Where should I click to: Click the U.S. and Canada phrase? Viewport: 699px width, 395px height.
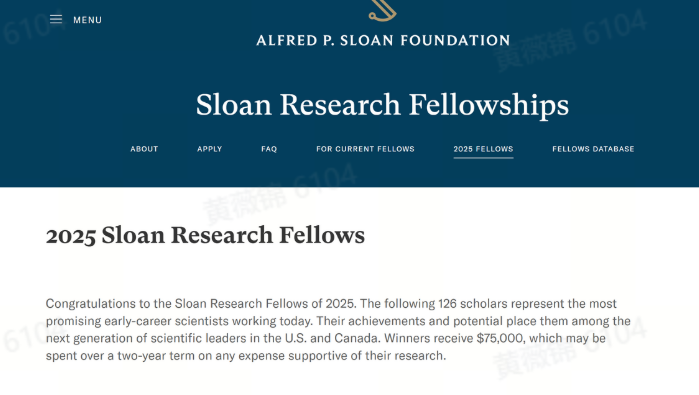tap(332, 338)
